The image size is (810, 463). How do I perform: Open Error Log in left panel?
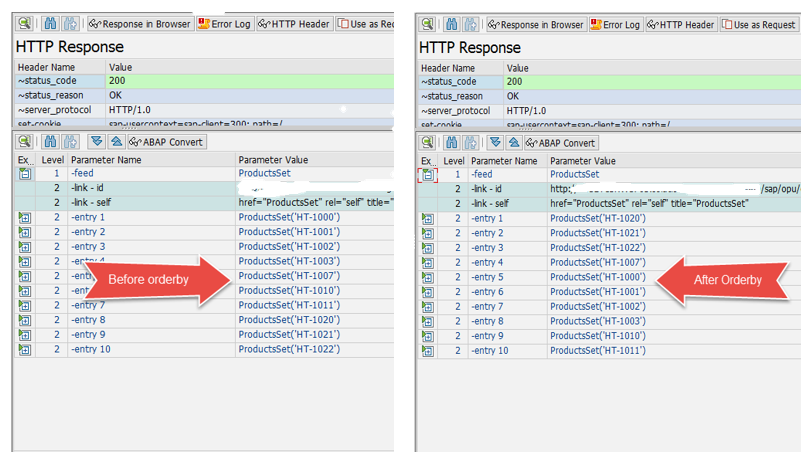pos(225,24)
